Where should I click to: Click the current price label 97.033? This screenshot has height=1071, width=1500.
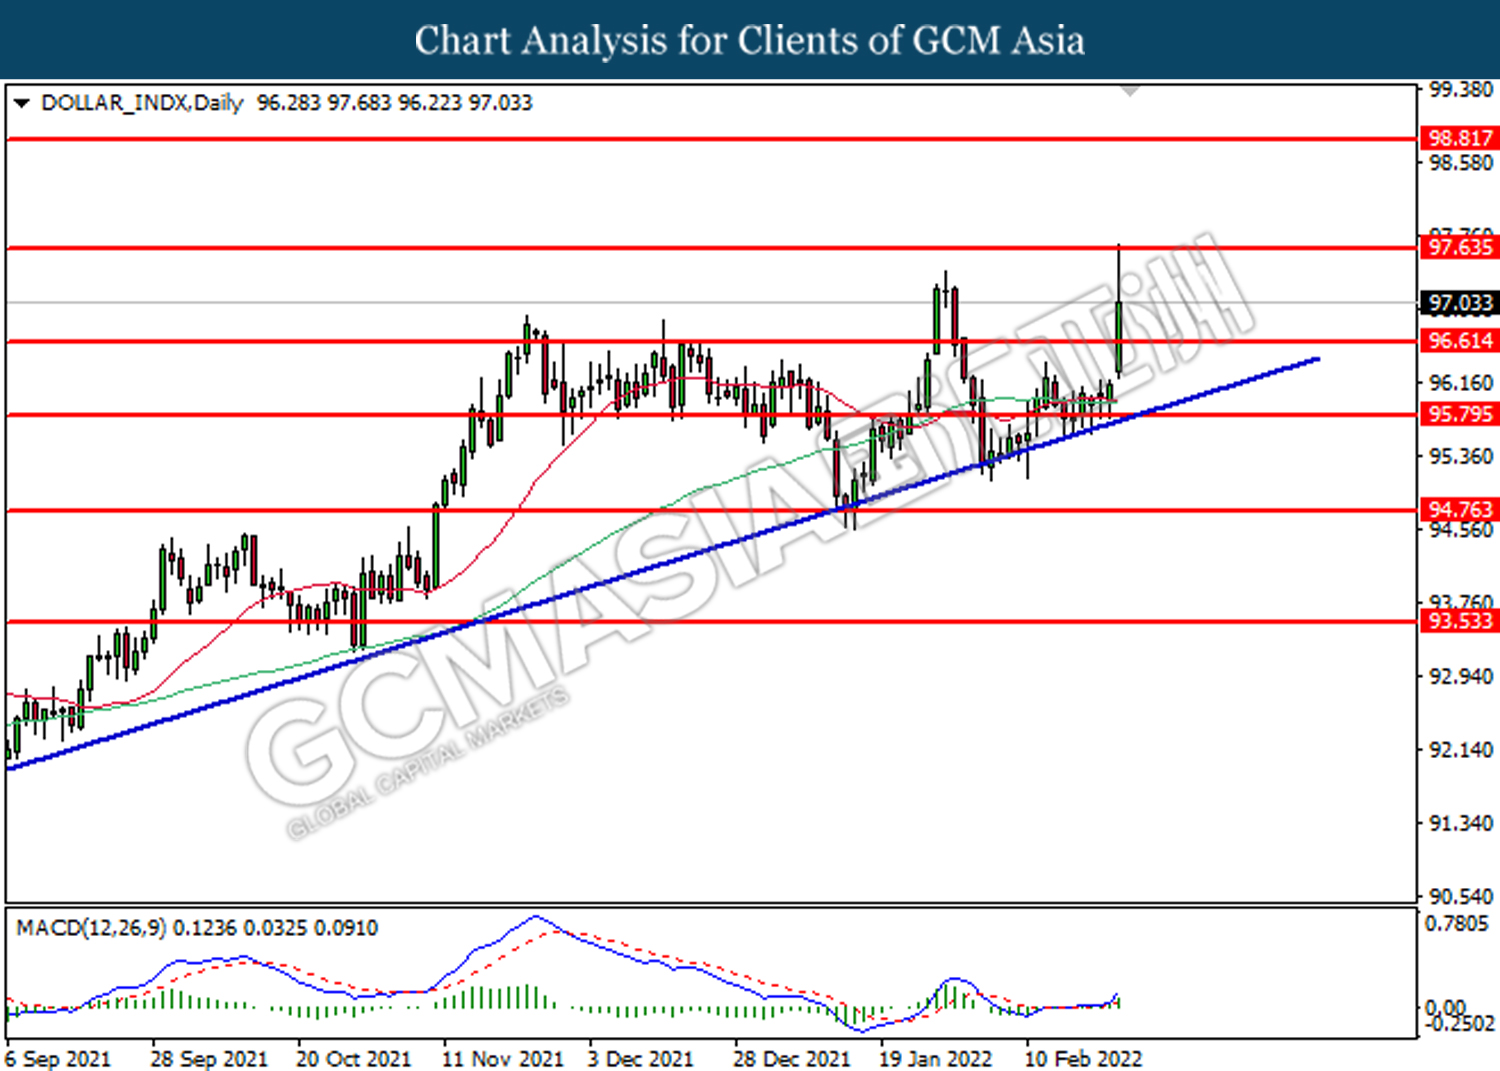[1460, 303]
